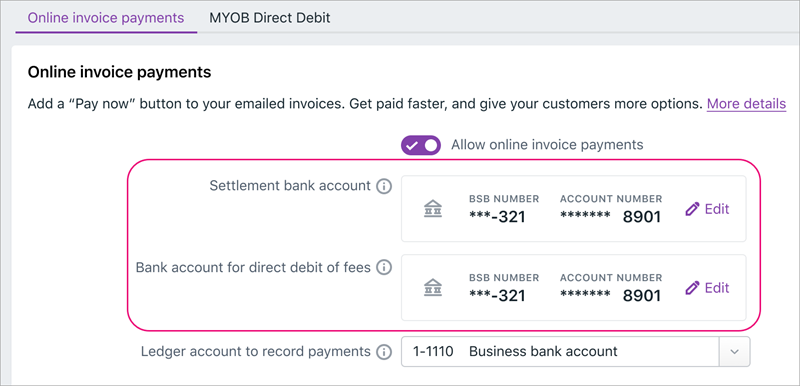The height and width of the screenshot is (386, 800).
Task: Click the direct debit fees account number 8901
Action: (610, 296)
